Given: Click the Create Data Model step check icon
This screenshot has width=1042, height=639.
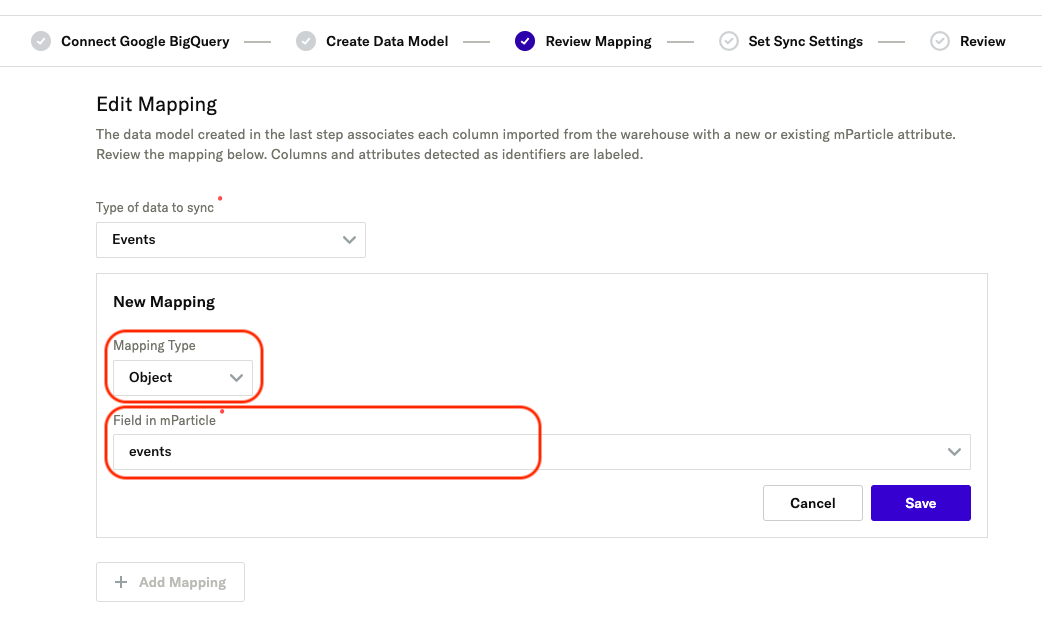Looking at the screenshot, I should click(306, 41).
